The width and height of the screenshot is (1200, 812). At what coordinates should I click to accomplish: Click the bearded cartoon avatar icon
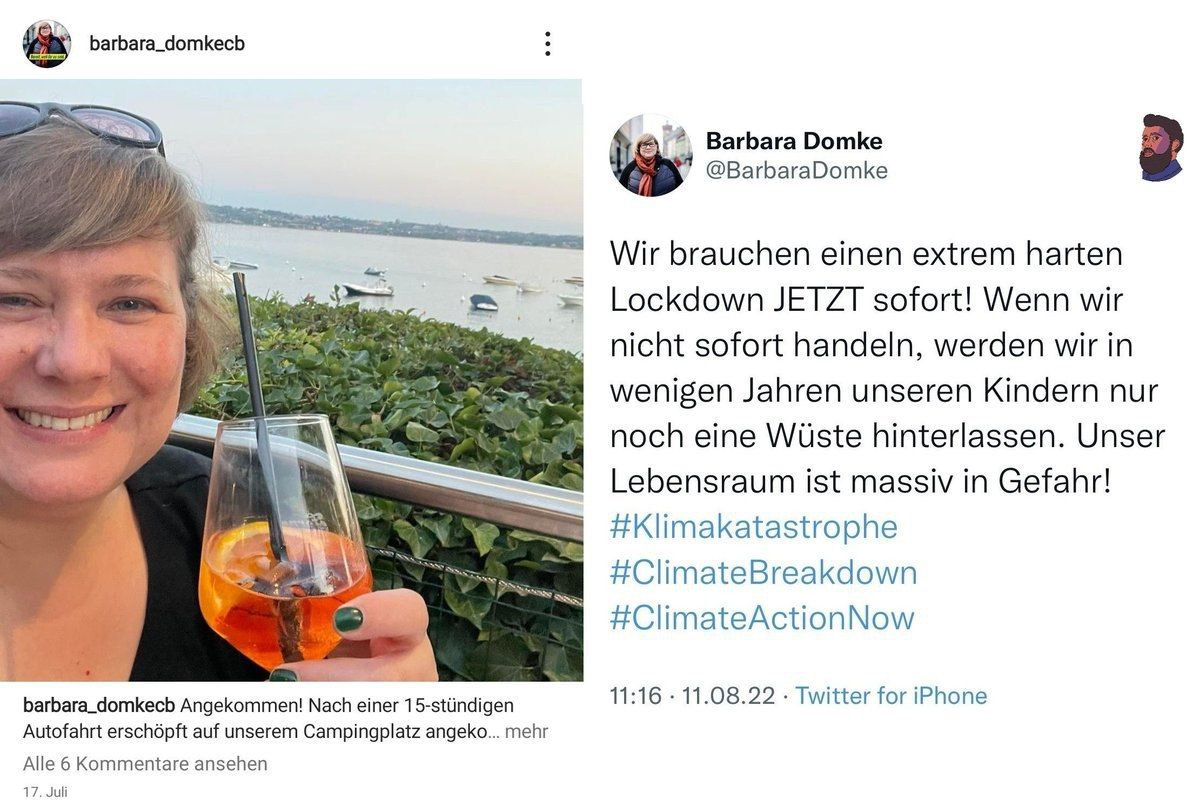pyautogui.click(x=1161, y=147)
